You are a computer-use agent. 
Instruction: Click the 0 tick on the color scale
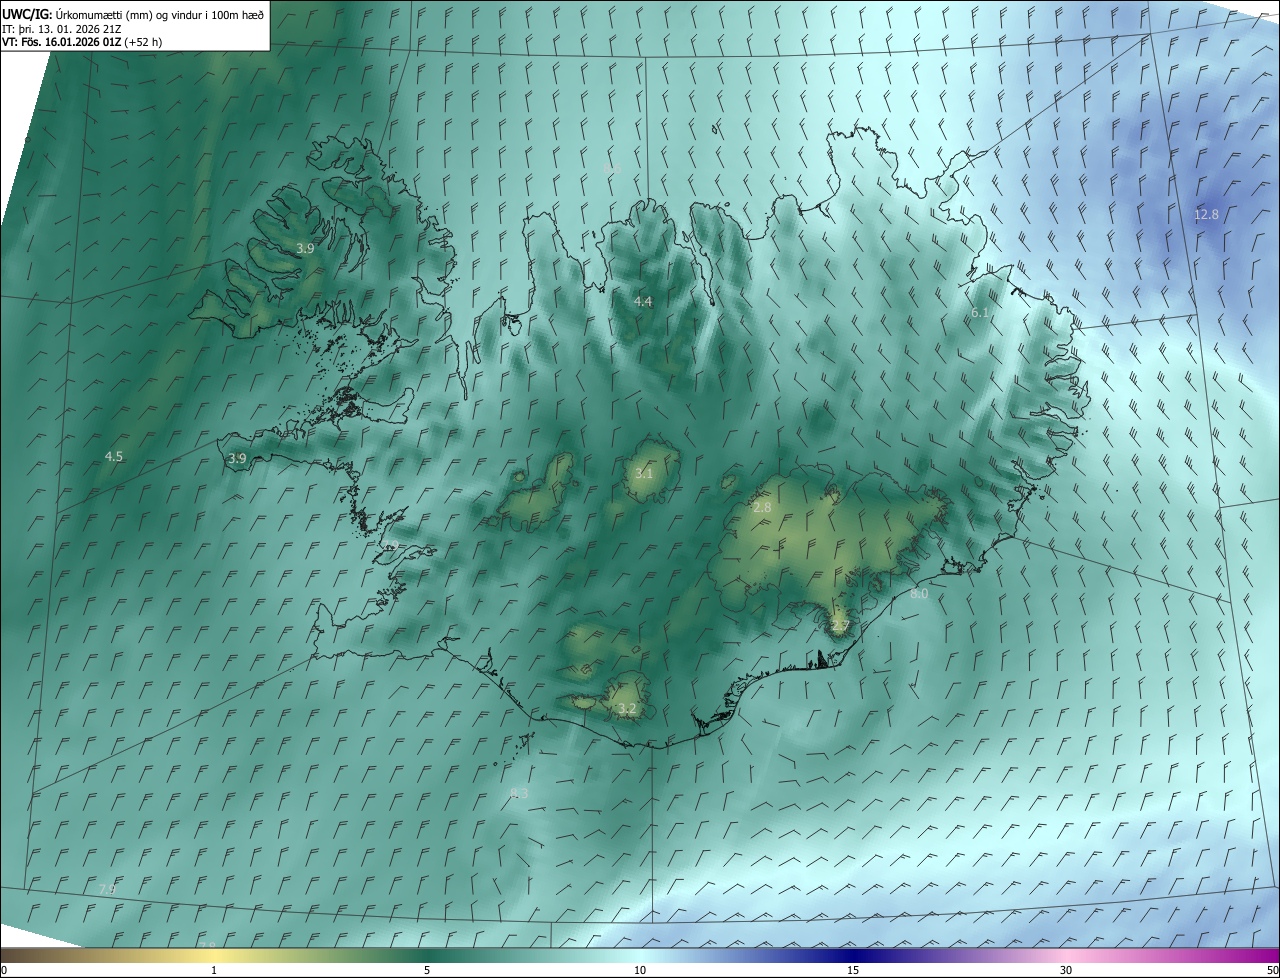point(4,970)
